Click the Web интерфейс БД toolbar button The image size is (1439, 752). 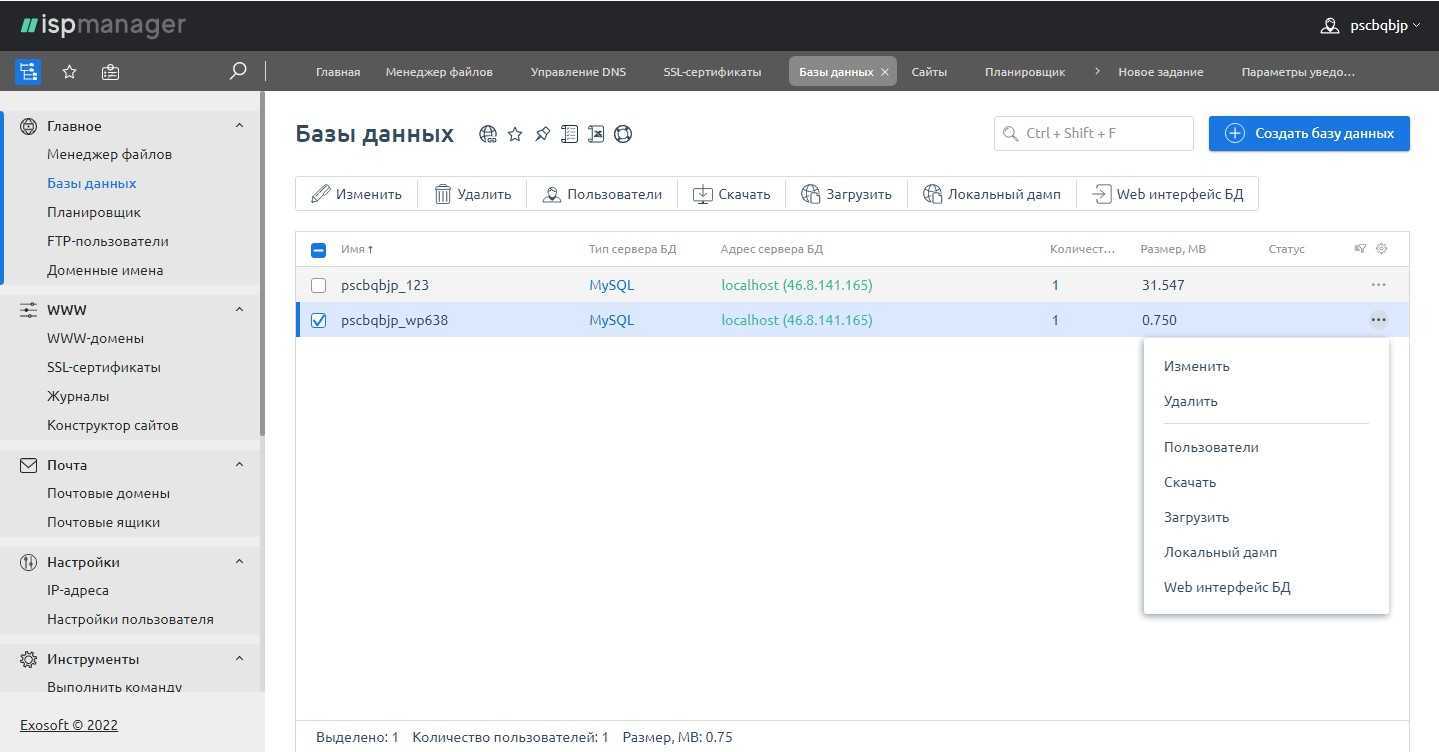click(1167, 194)
